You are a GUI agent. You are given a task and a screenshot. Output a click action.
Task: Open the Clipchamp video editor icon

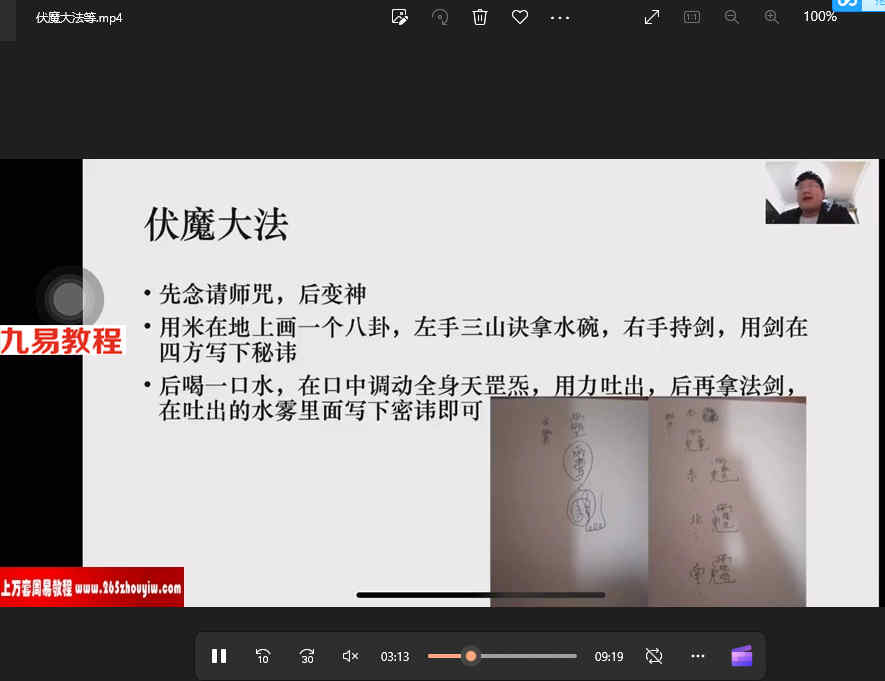point(741,656)
